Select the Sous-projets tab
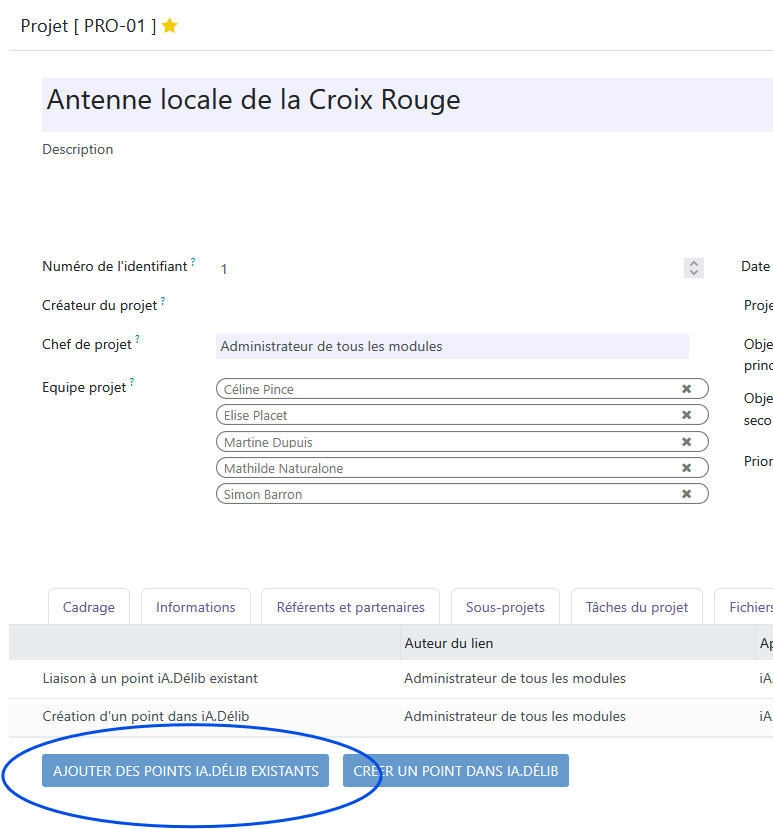773x829 pixels. pos(505,607)
